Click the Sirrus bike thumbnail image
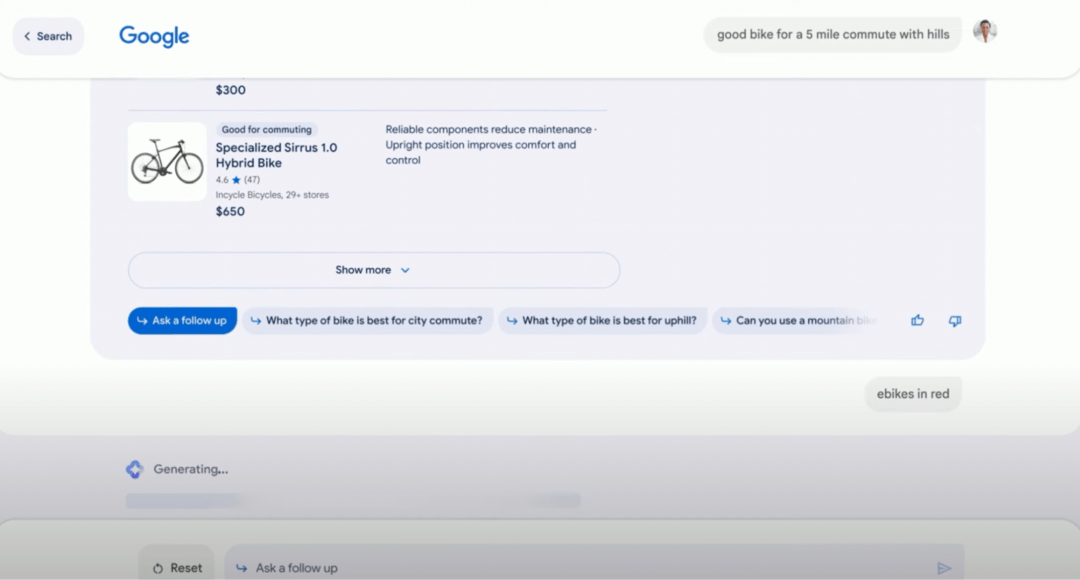Screen dimensions: 1080x580 (x=167, y=161)
